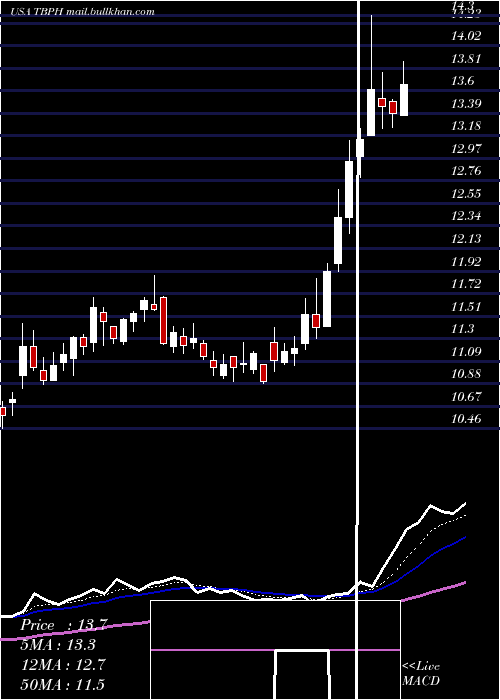This screenshot has height=700, width=500.
Task: Select the 14.02 price axis label
Action: tap(466, 36)
